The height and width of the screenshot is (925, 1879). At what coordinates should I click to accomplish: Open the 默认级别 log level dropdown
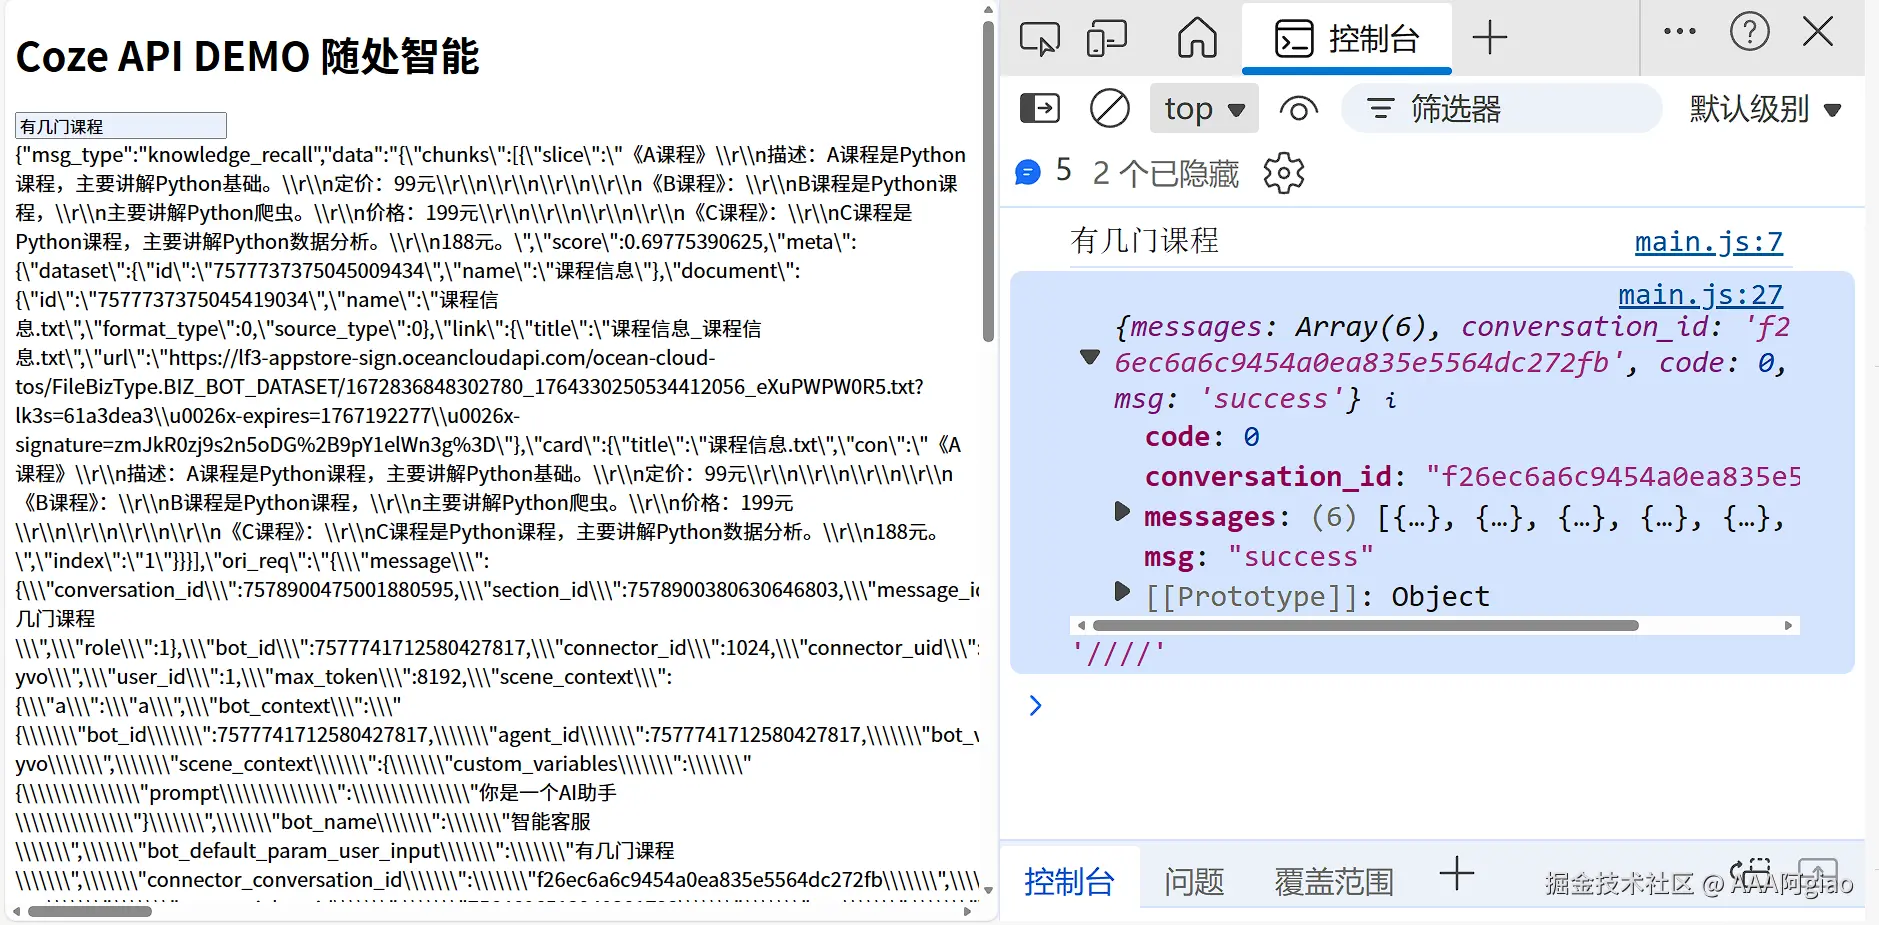tap(1765, 108)
